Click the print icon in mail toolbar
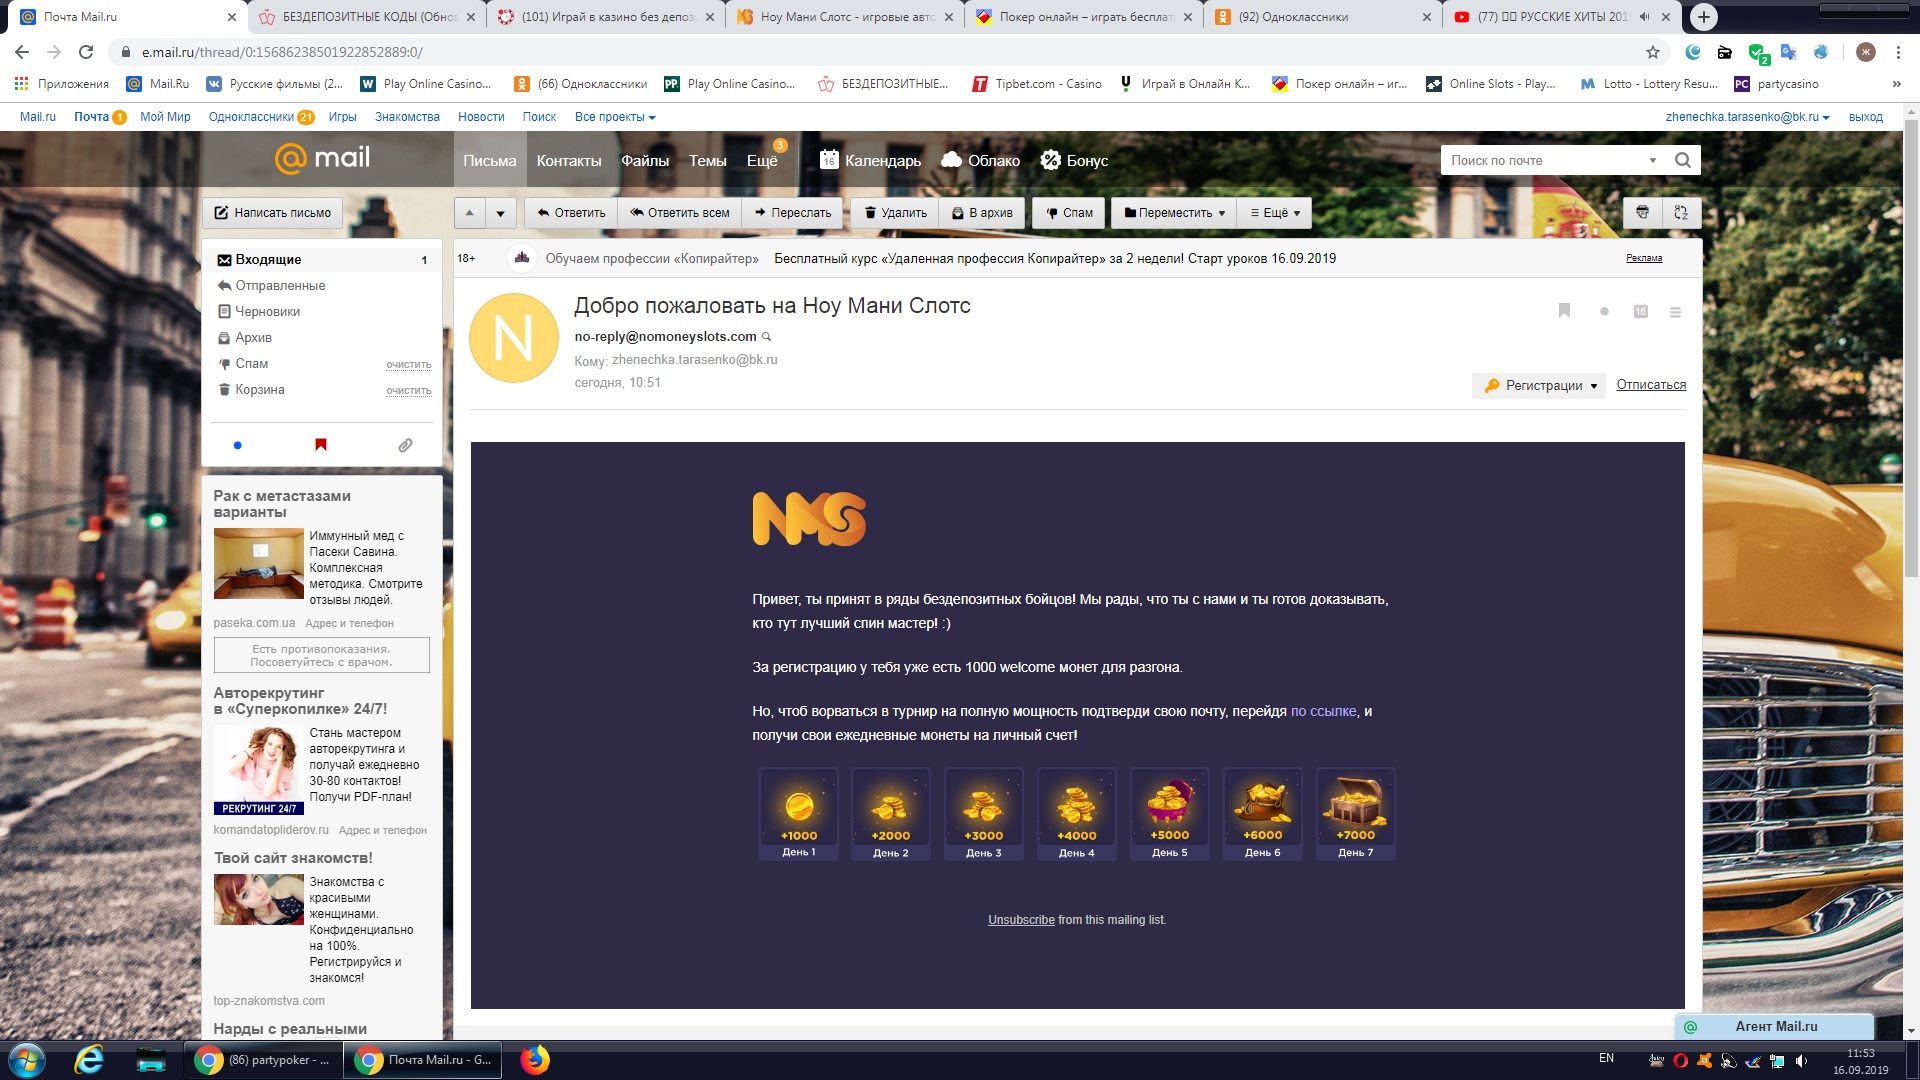Viewport: 1920px width, 1080px height. coord(1642,212)
